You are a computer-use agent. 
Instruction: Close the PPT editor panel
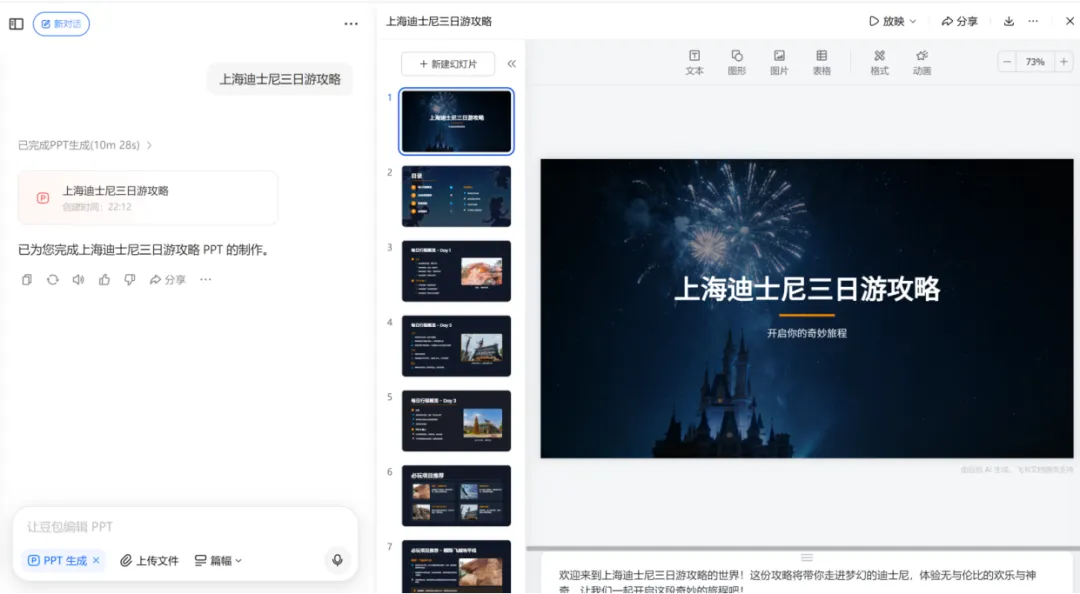(1070, 21)
